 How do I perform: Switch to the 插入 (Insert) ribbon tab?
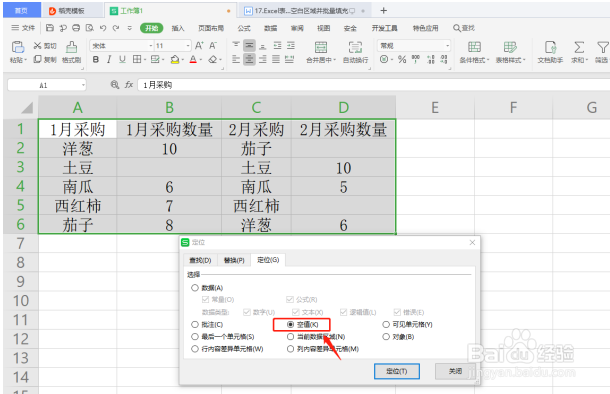[178, 28]
